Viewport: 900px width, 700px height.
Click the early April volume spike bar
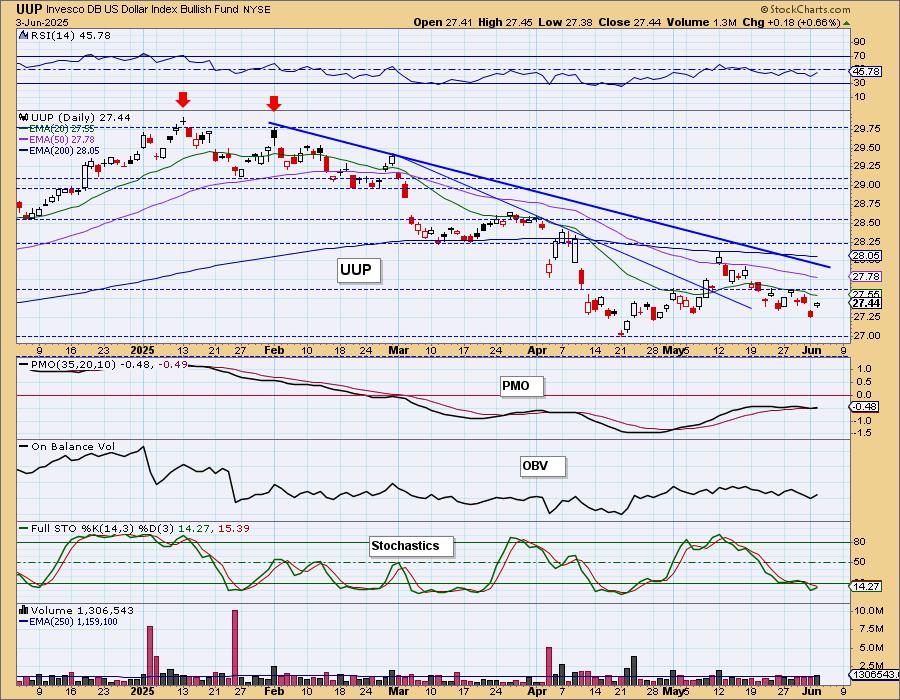549,666
